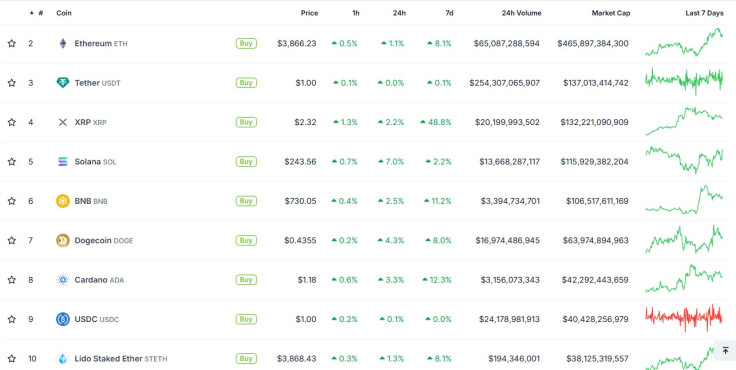Open the Cardano ADA coin page
Image resolution: width=736 pixels, height=370 pixels.
(100, 280)
